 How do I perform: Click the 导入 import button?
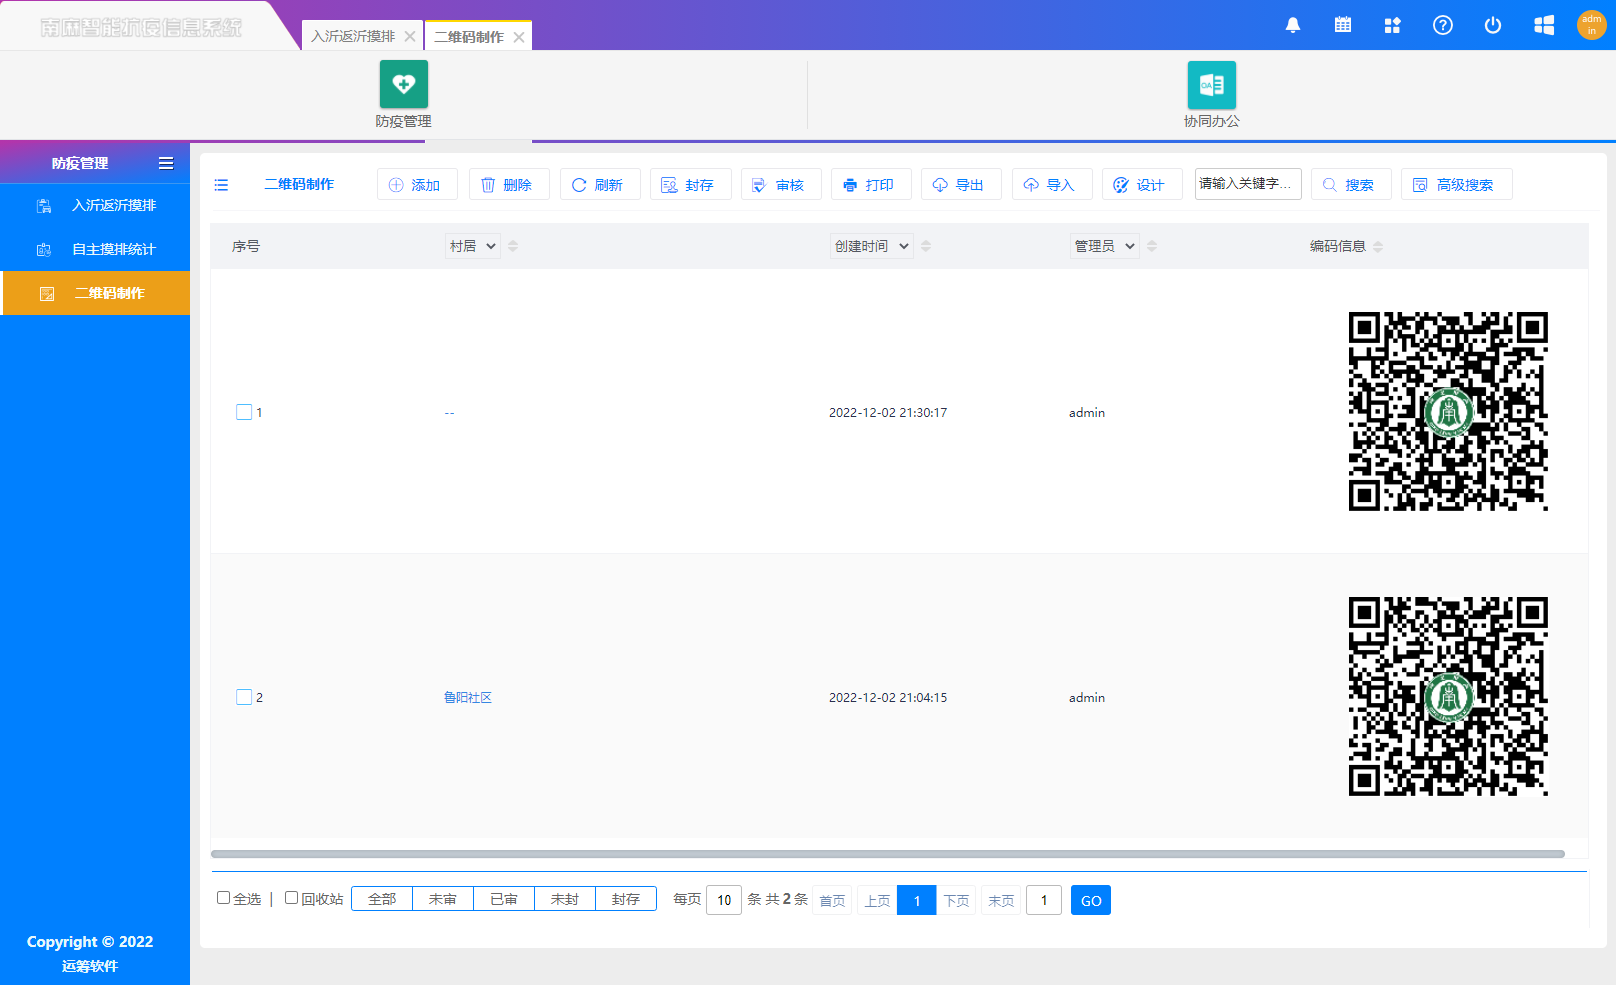click(1052, 184)
